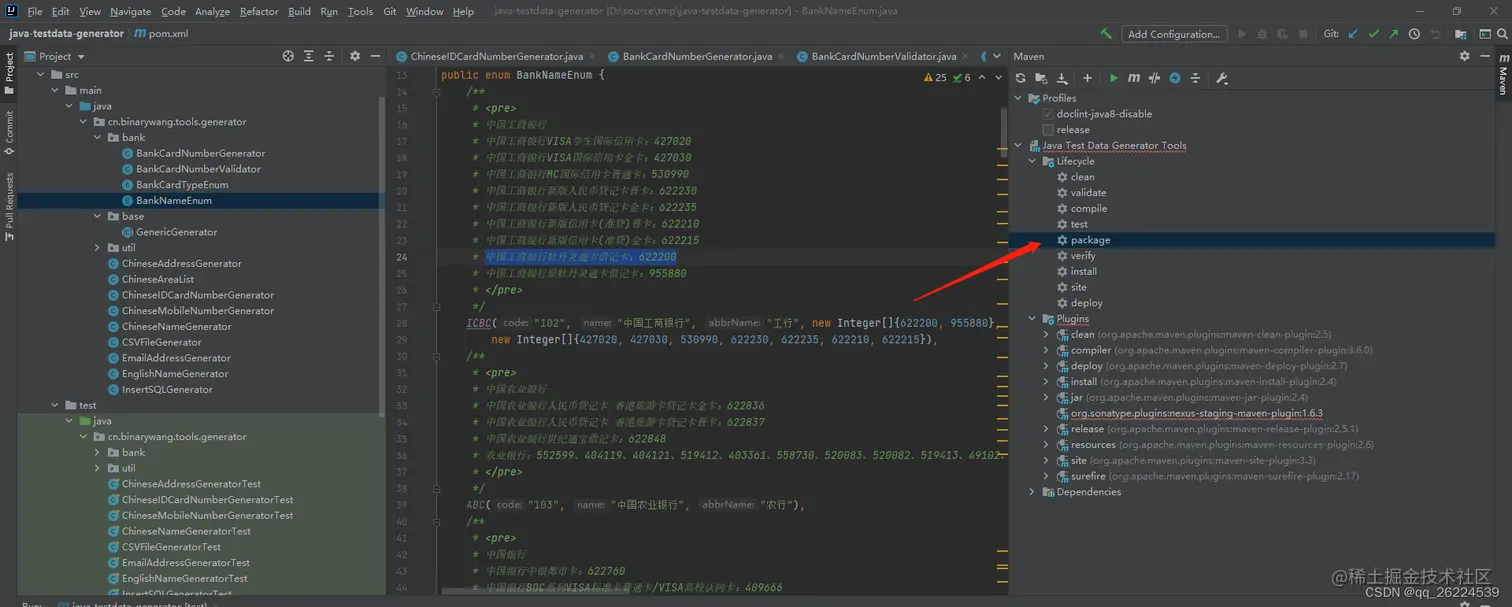Open the Build menu
Screen dimensions: 1512x607
pos(299,11)
